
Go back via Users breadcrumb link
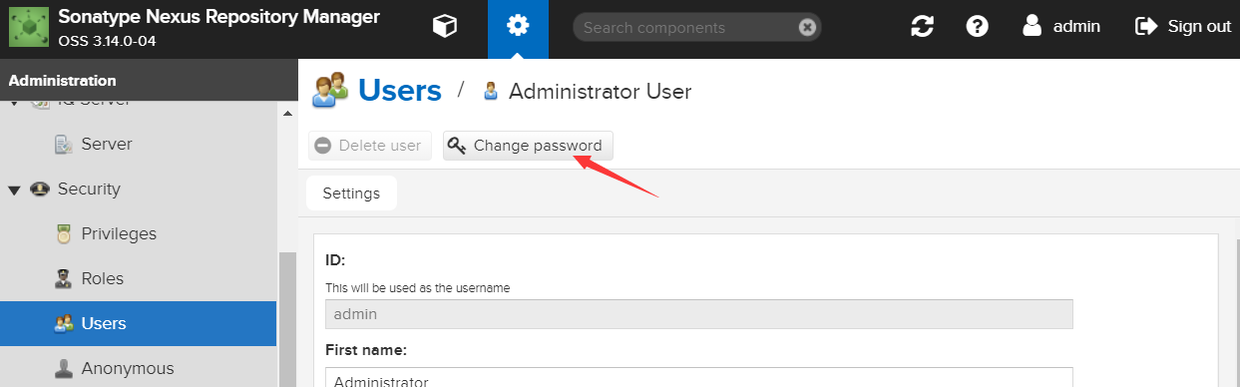[x=400, y=90]
